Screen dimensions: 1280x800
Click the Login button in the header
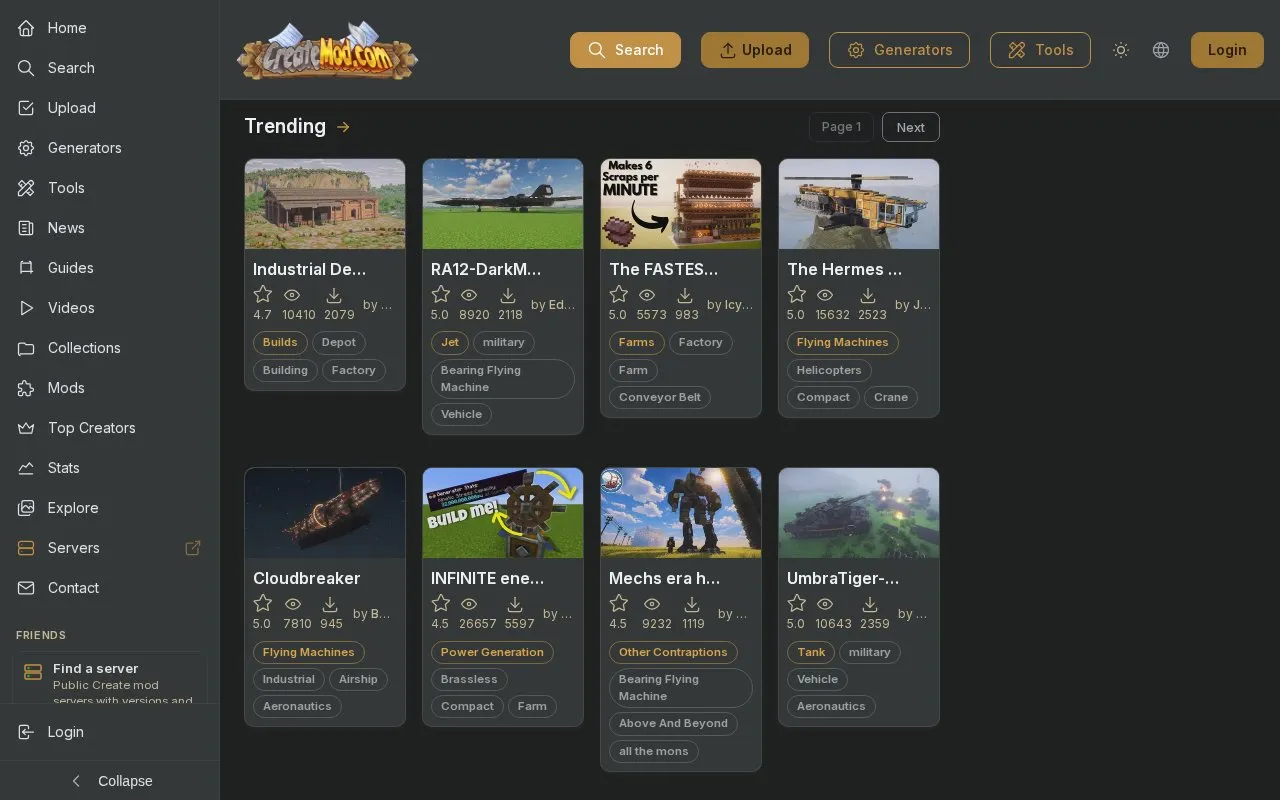(x=1227, y=50)
